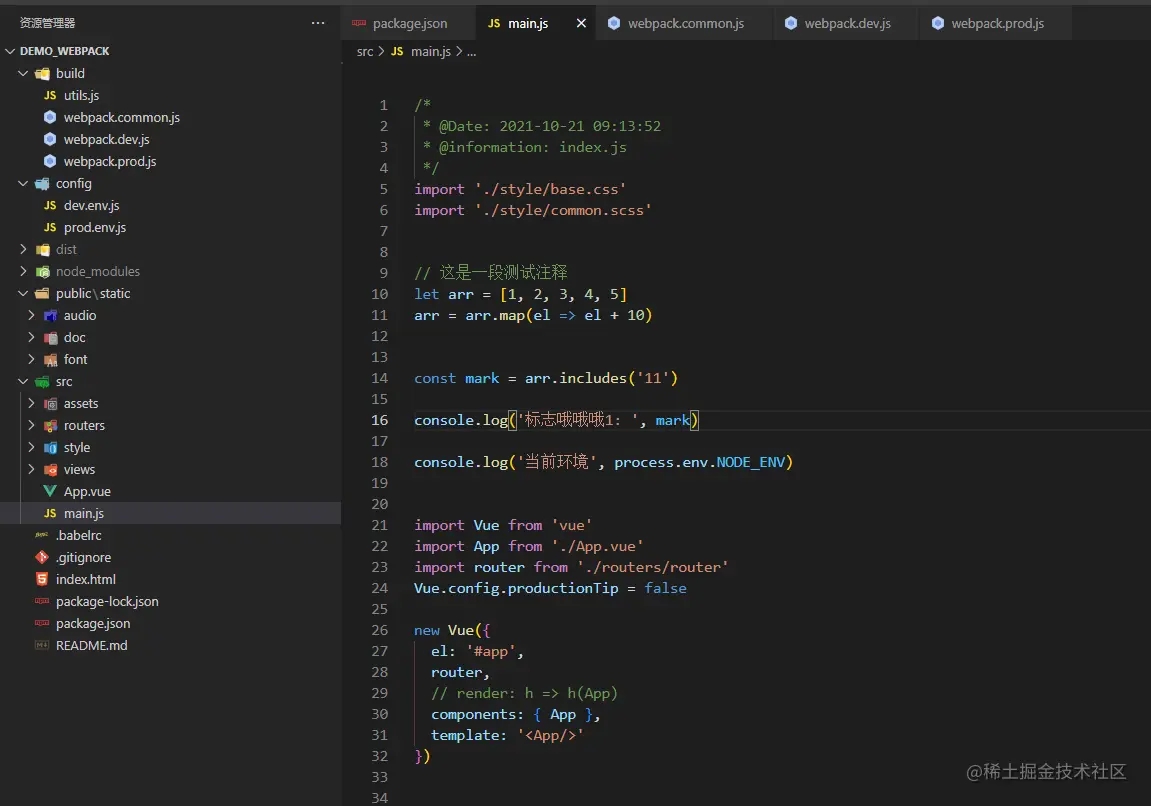Screen dimensions: 1151x806
Task: Place cursor on NODE_ENV in line 18
Action: click(x=750, y=462)
